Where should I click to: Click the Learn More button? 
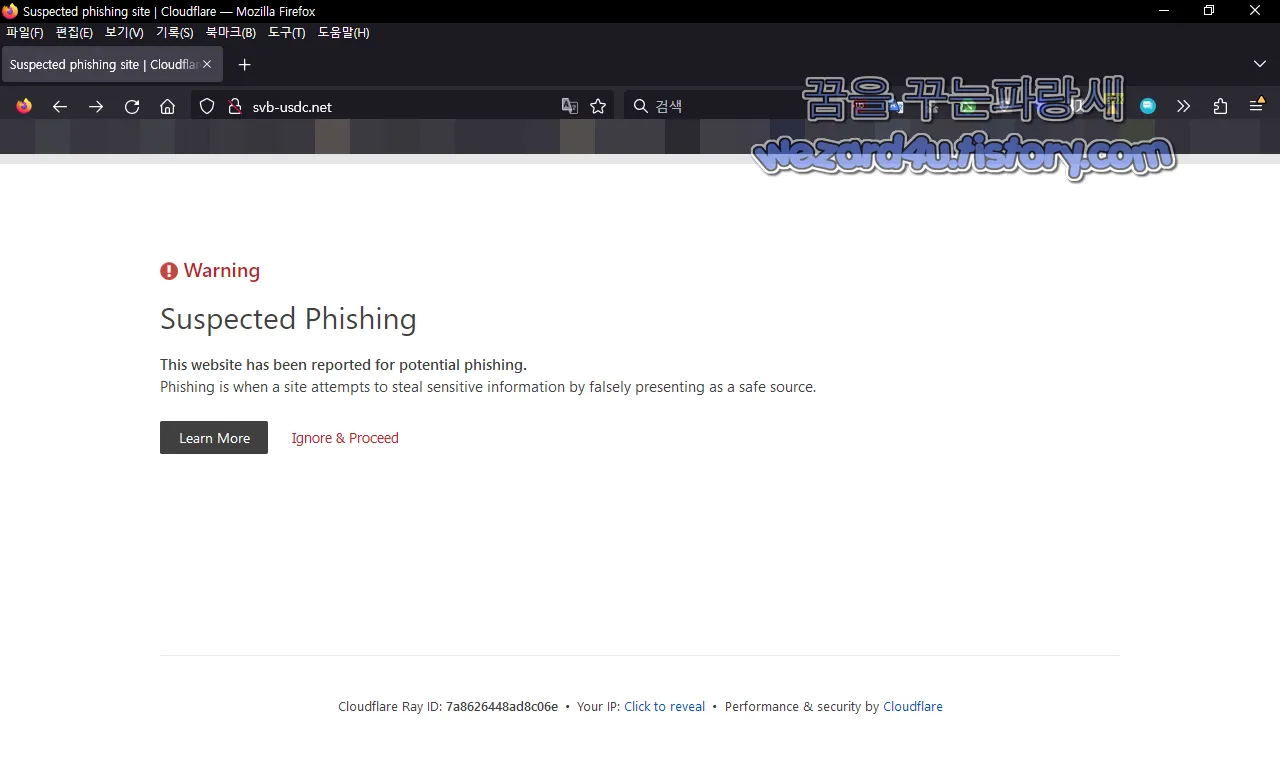tap(214, 438)
